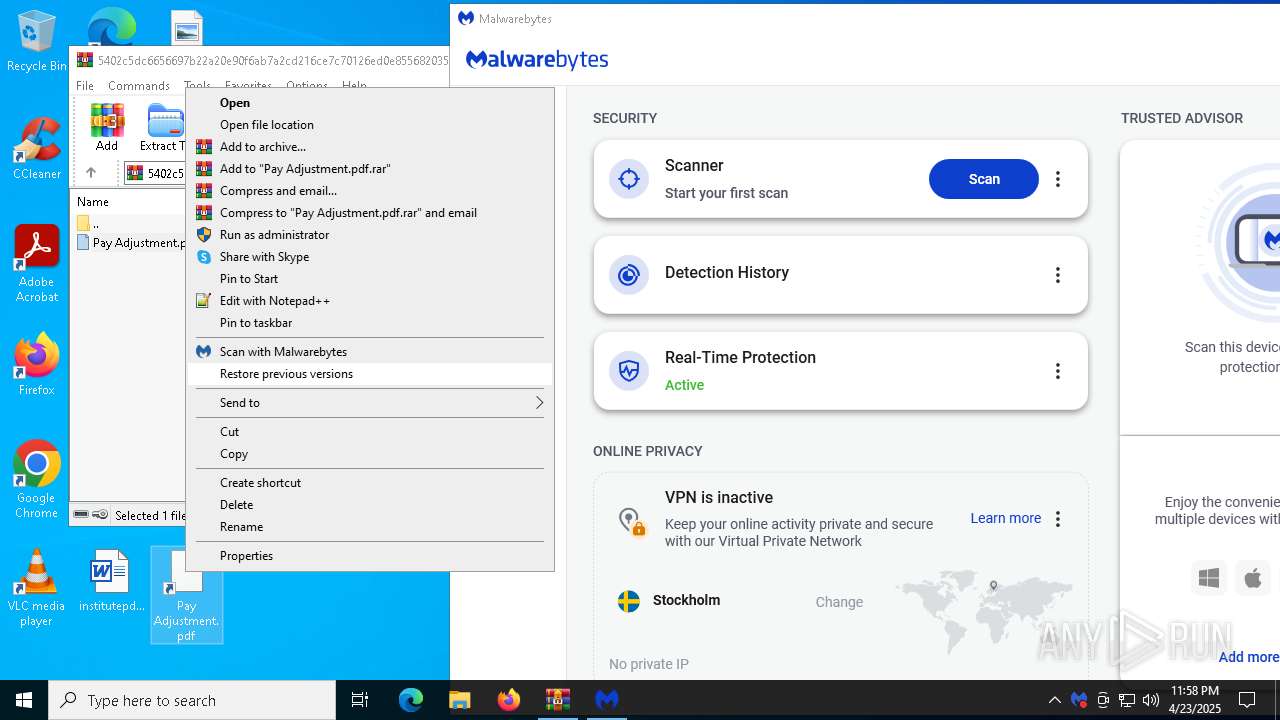Open the WinRAR File menu

pyautogui.click(x=85, y=86)
